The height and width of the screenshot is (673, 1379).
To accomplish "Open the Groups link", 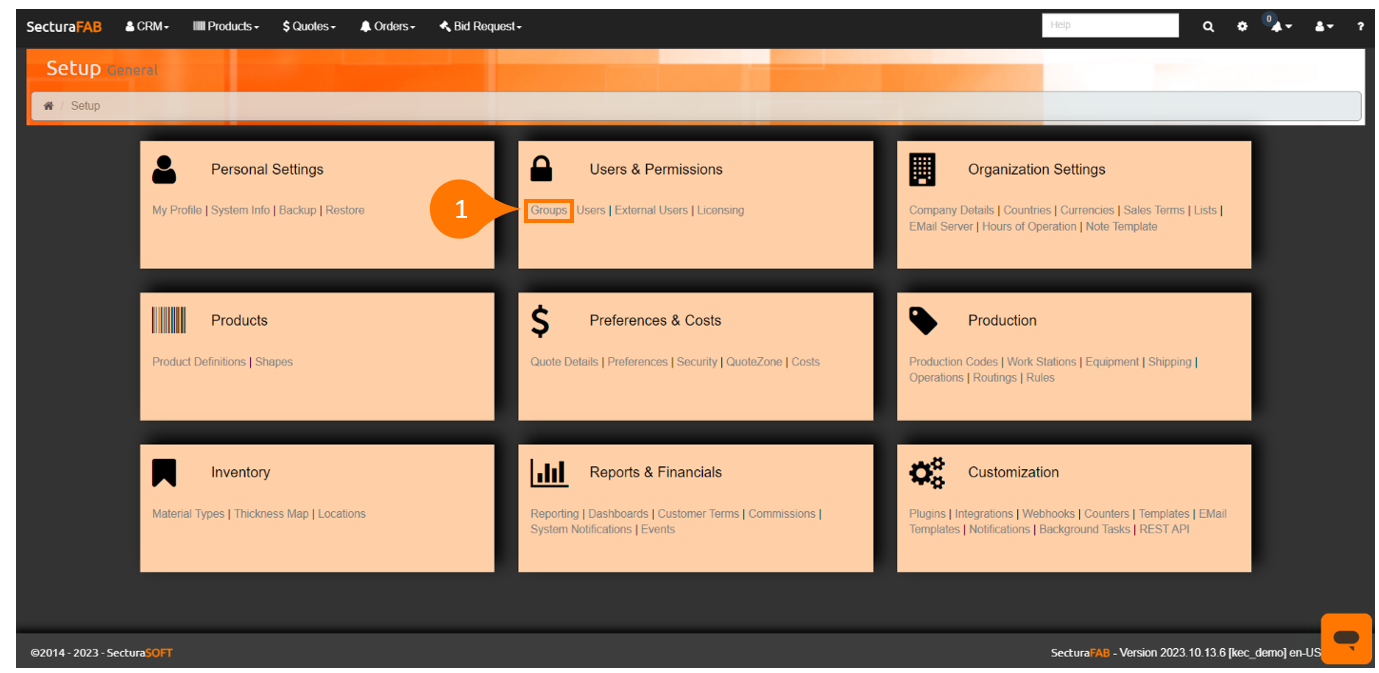I will (x=548, y=211).
